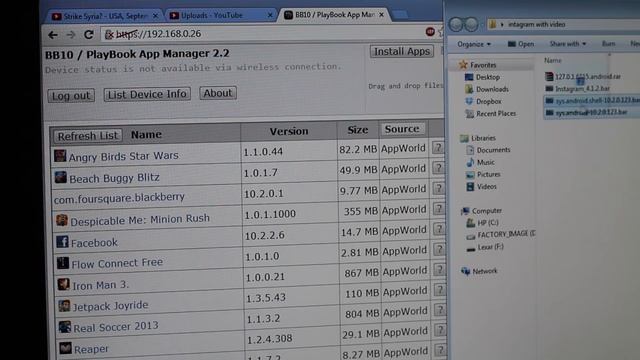Close the Uploads - YouTube tab

click(270, 15)
